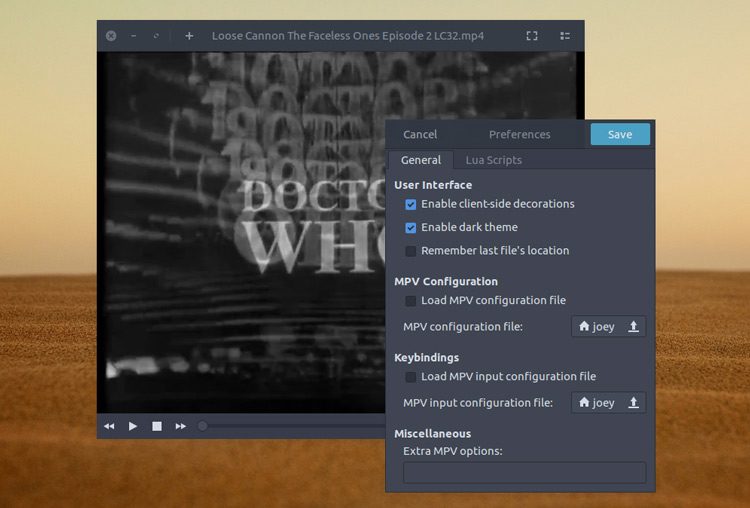Open the playlist menu icon
This screenshot has width=750, height=508.
(565, 36)
